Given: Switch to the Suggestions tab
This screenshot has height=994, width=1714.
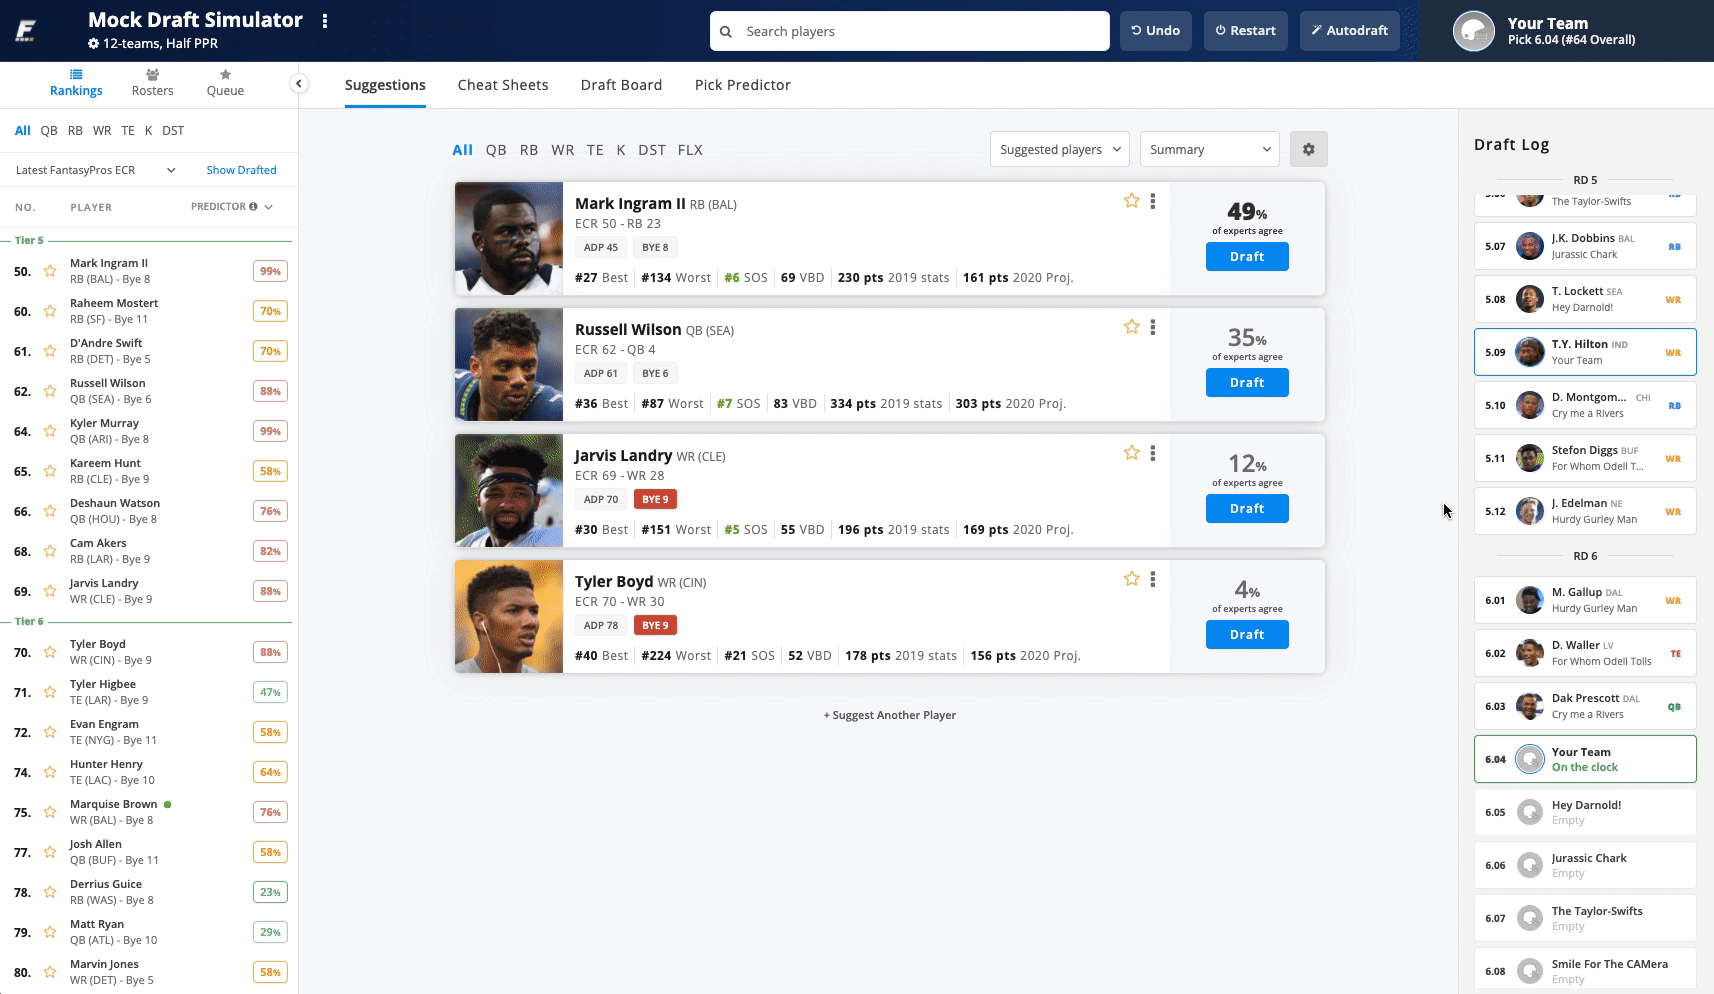Looking at the screenshot, I should (x=385, y=85).
